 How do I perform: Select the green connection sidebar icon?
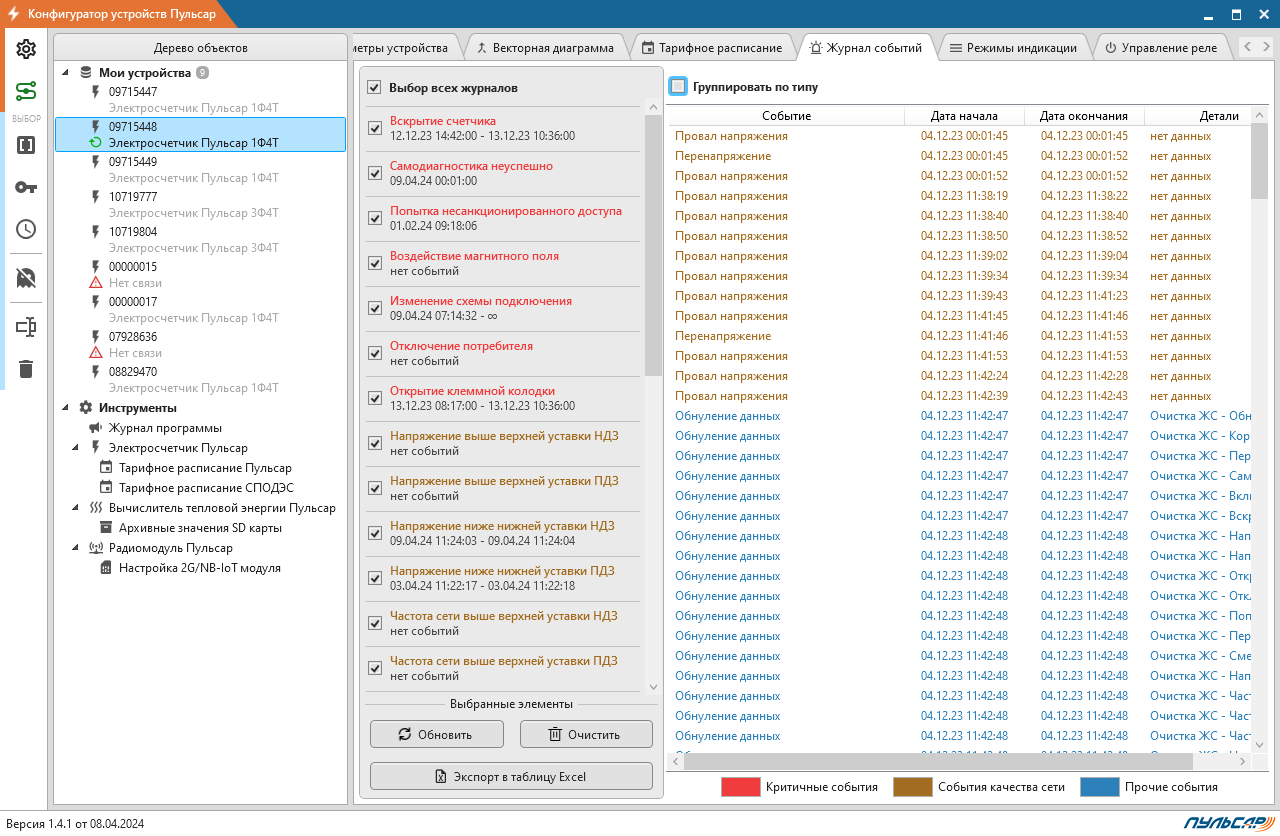[26, 92]
